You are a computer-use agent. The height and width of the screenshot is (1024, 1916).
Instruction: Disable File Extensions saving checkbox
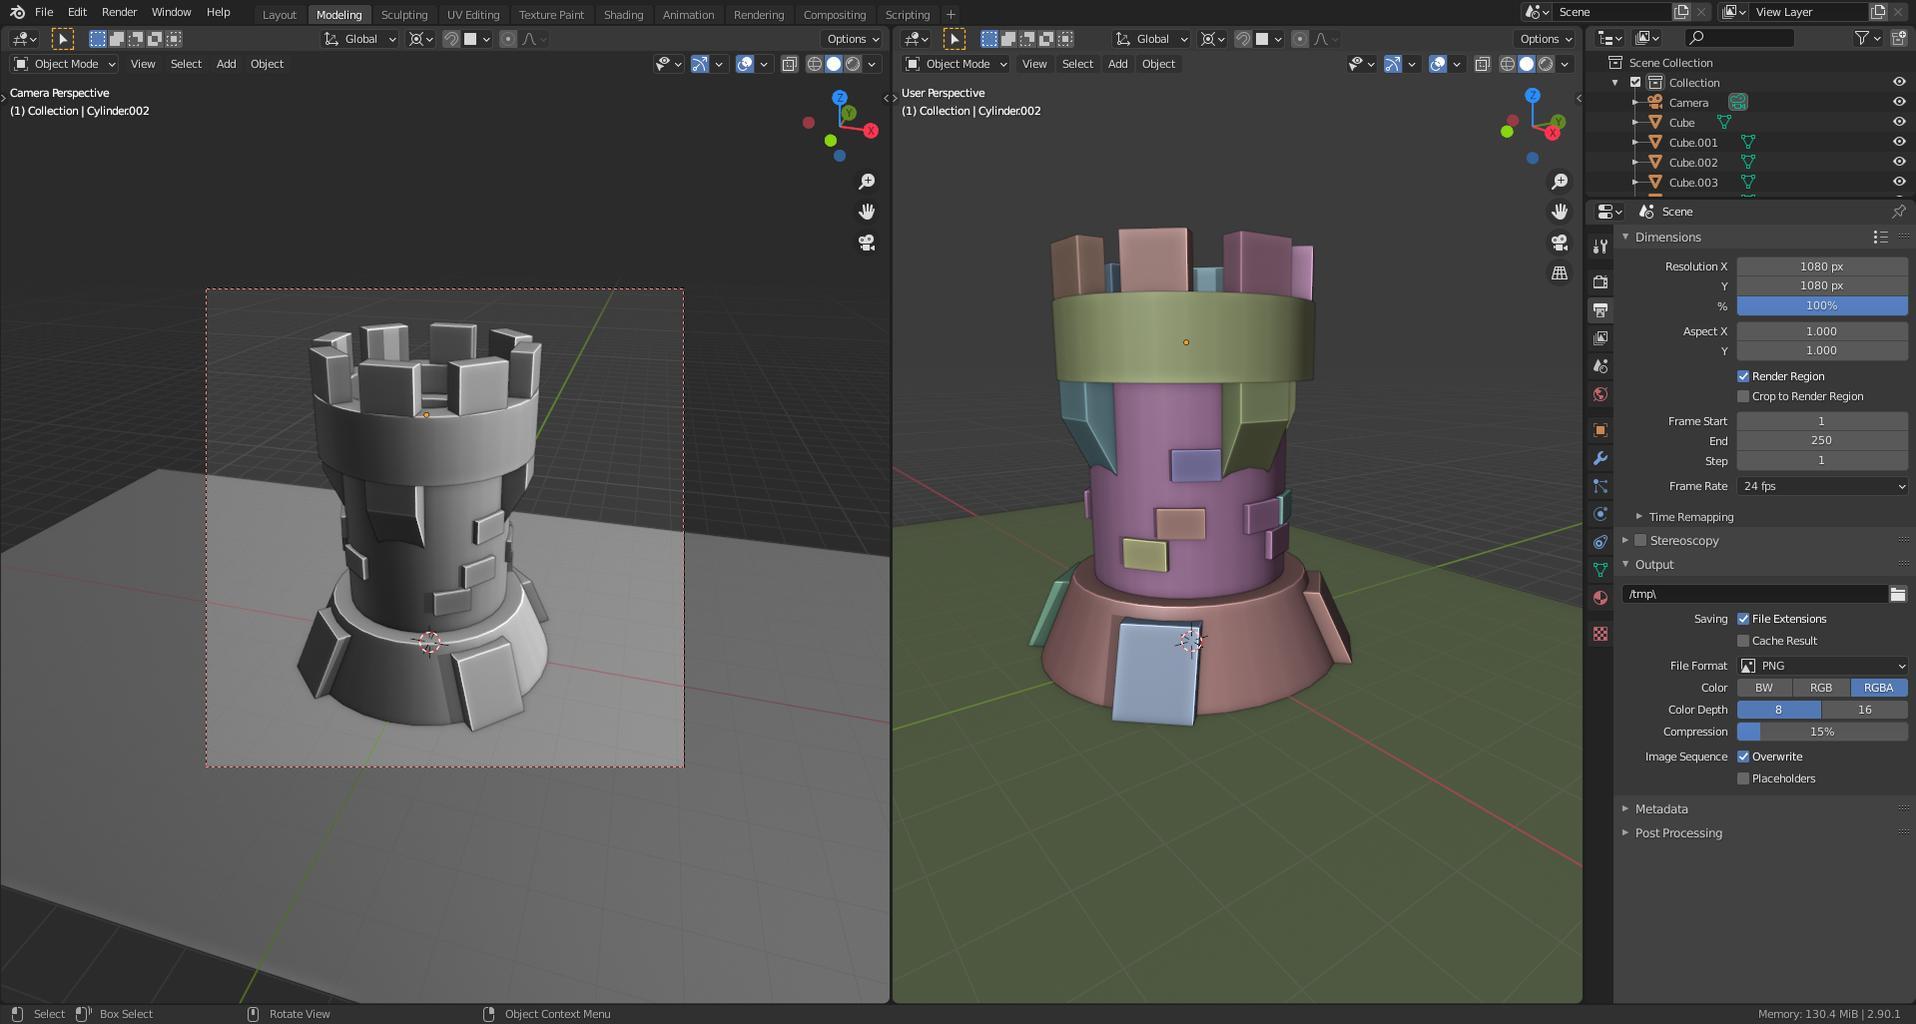coord(1743,618)
